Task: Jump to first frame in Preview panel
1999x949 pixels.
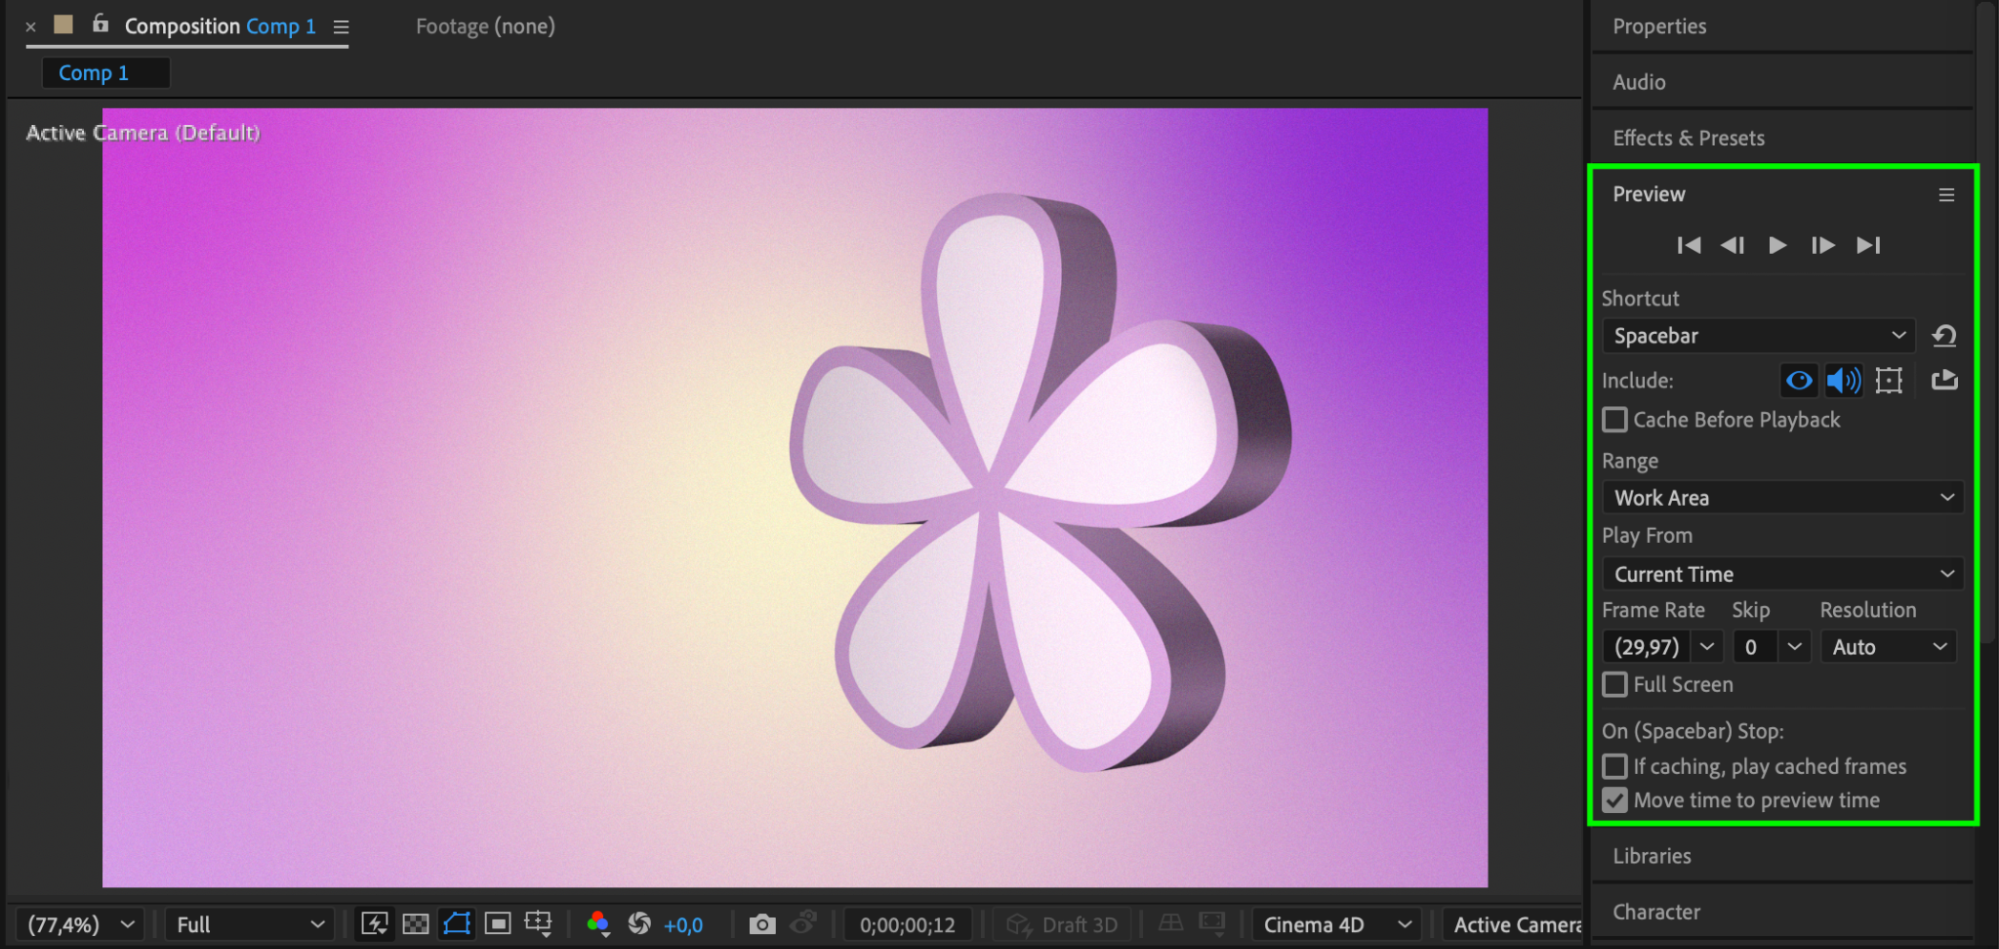Action: pos(1688,245)
